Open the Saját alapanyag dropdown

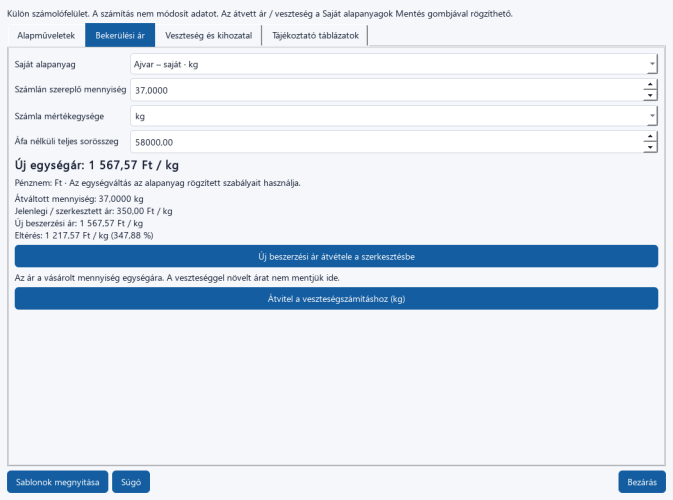point(394,64)
